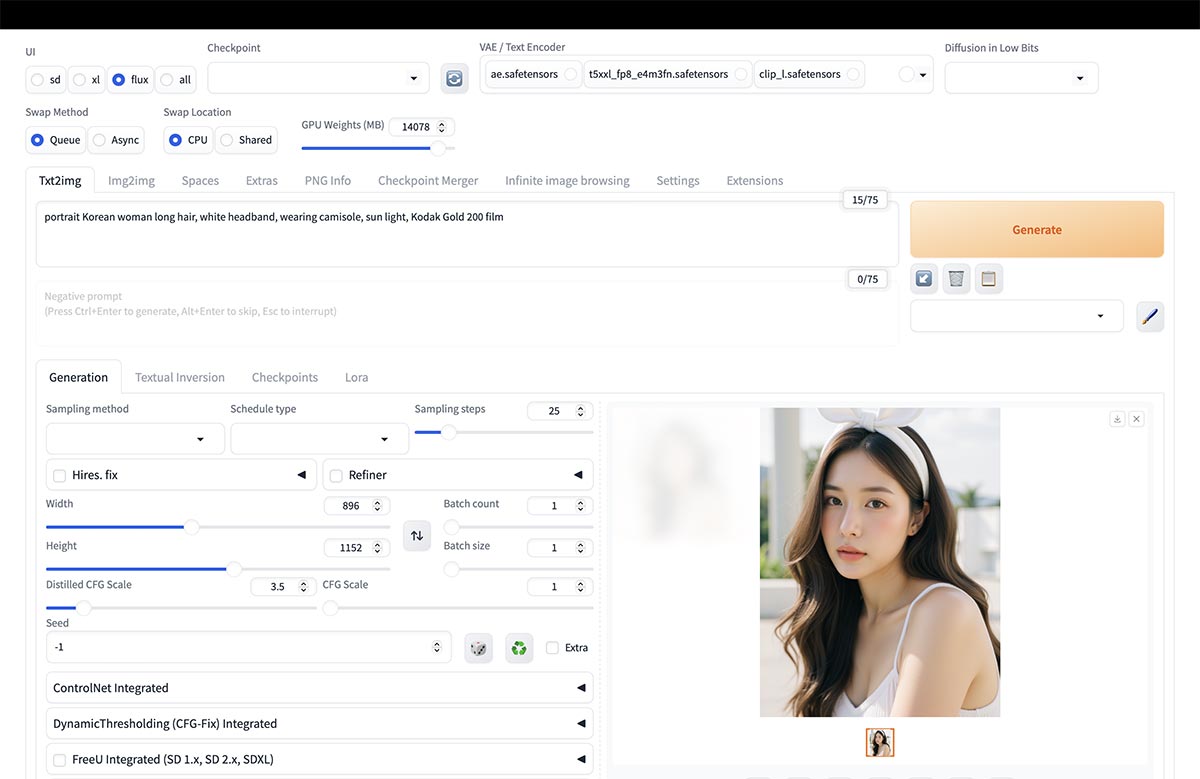
Task: Click the read generation parameters arrow icon
Action: (x=924, y=279)
